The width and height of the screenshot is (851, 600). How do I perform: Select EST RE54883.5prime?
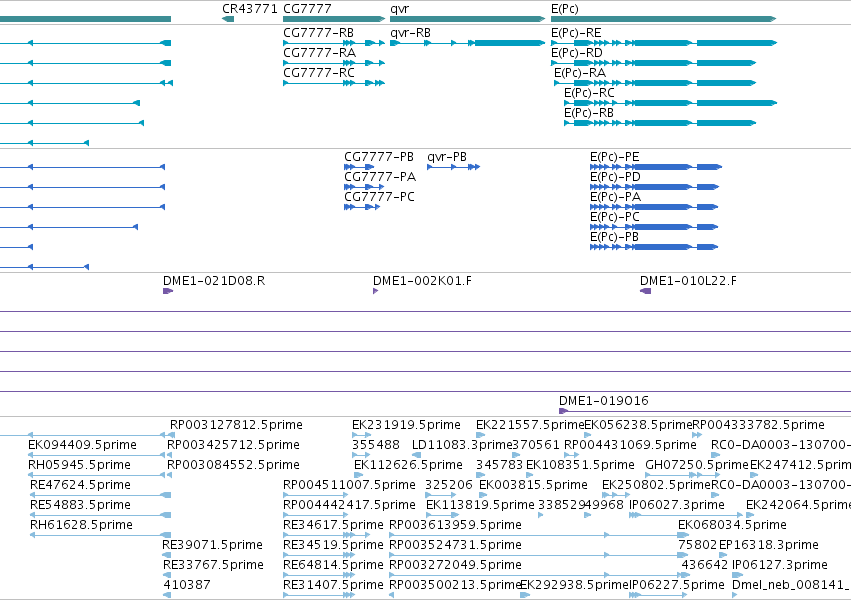[80, 505]
